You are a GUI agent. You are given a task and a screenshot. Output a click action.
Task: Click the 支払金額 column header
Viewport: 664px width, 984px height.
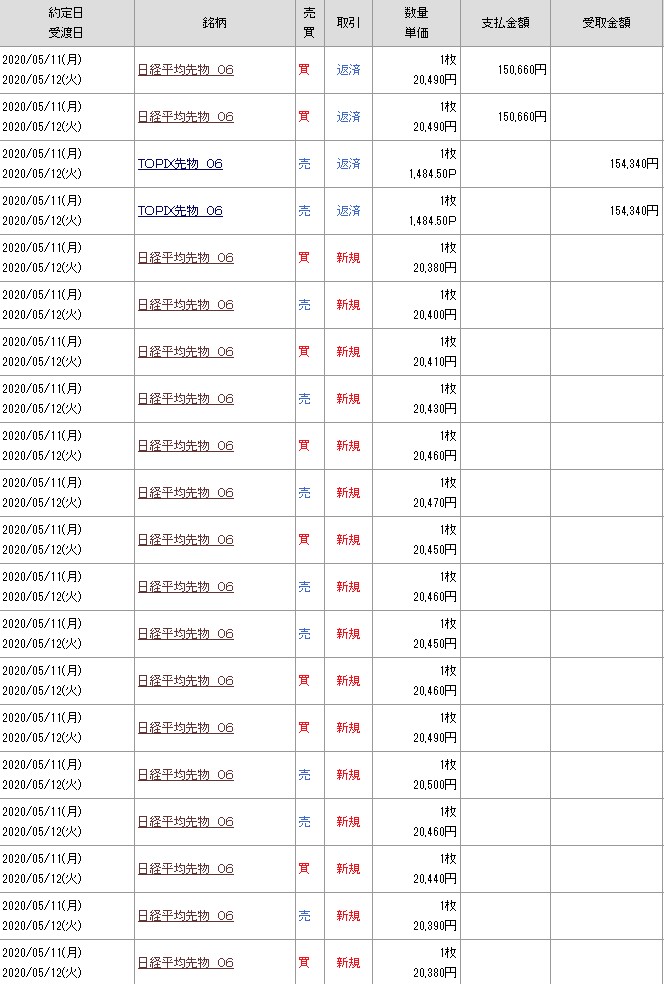(505, 23)
